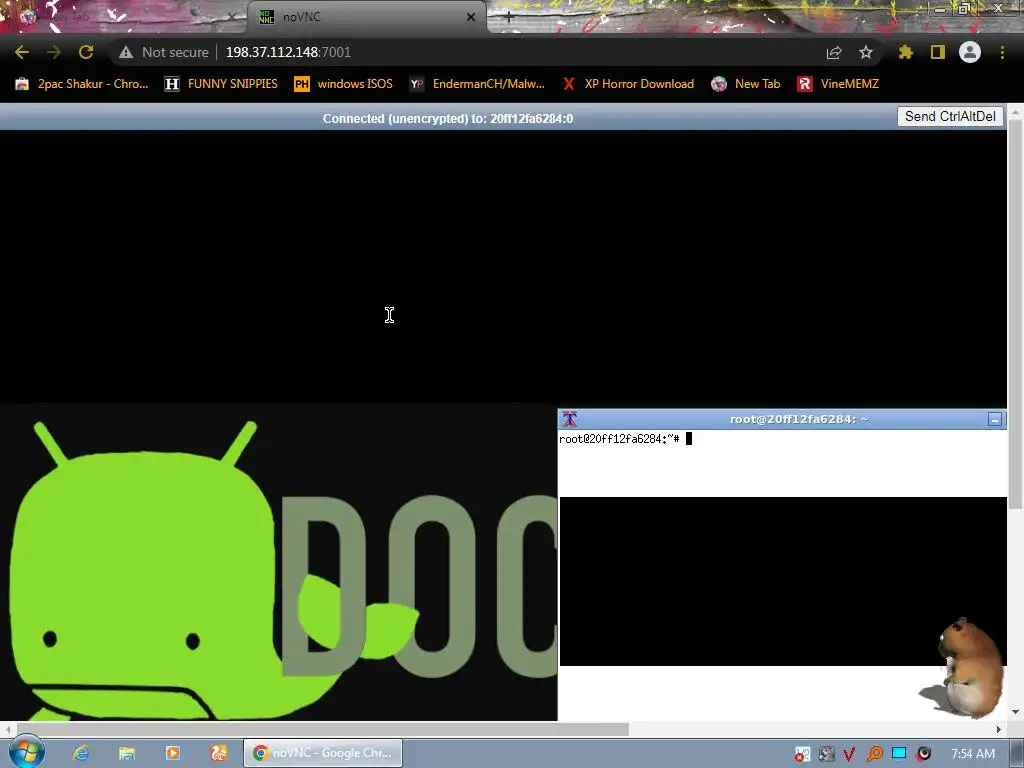Select the noVNC - Google Chrome taskbar button
The image size is (1024, 768).
[323, 753]
